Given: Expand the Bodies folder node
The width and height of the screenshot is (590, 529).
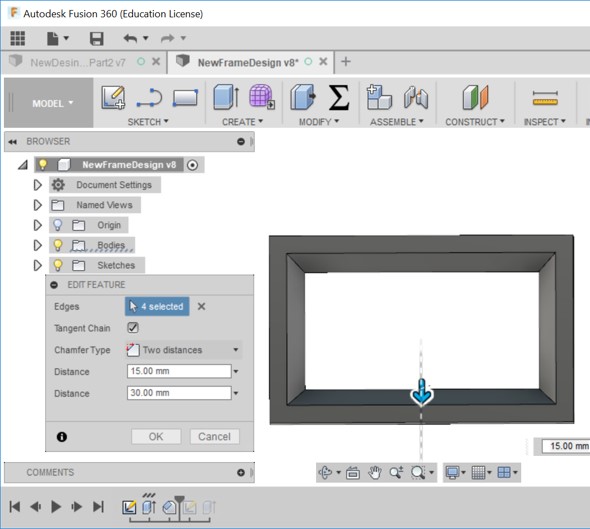Looking at the screenshot, I should tap(38, 245).
